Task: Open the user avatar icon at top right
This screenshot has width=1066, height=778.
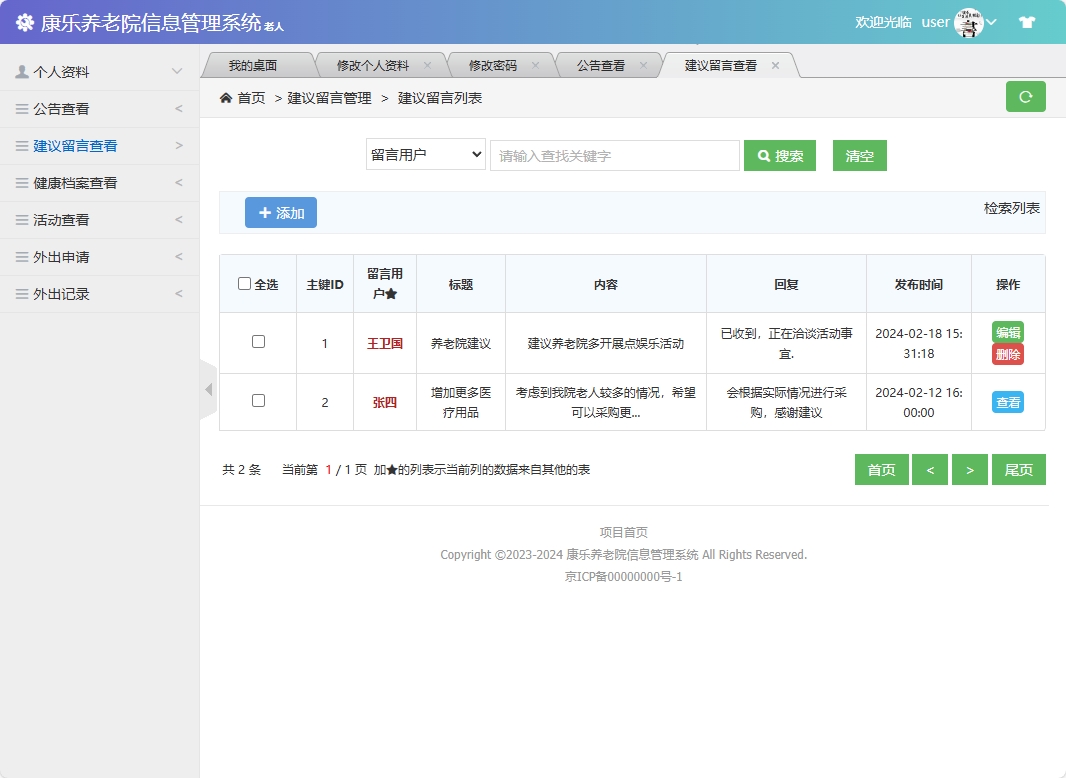Action: click(x=967, y=21)
